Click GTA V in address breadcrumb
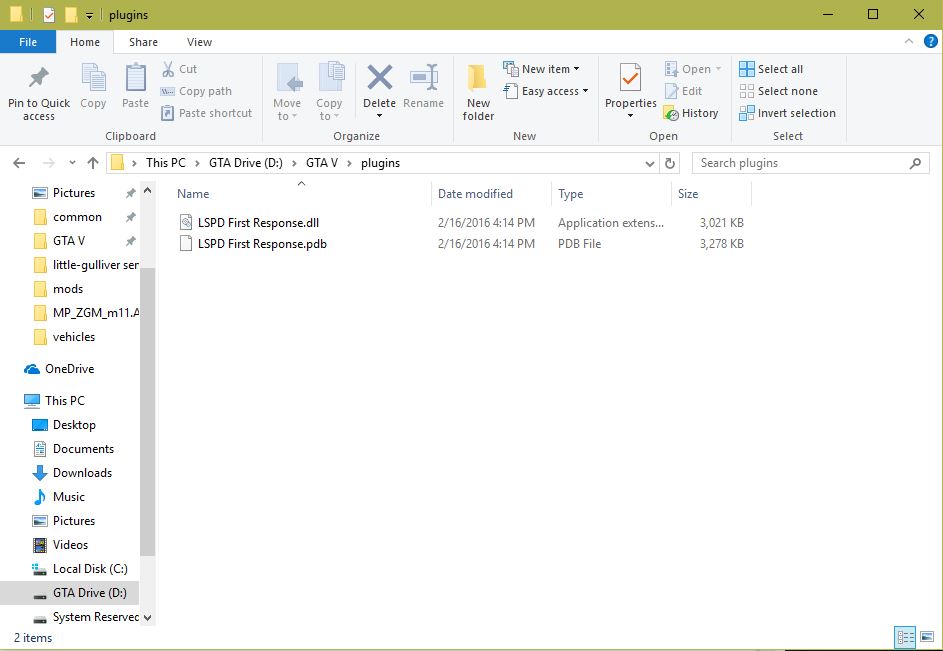Viewport: 943px width, 651px height. point(322,163)
